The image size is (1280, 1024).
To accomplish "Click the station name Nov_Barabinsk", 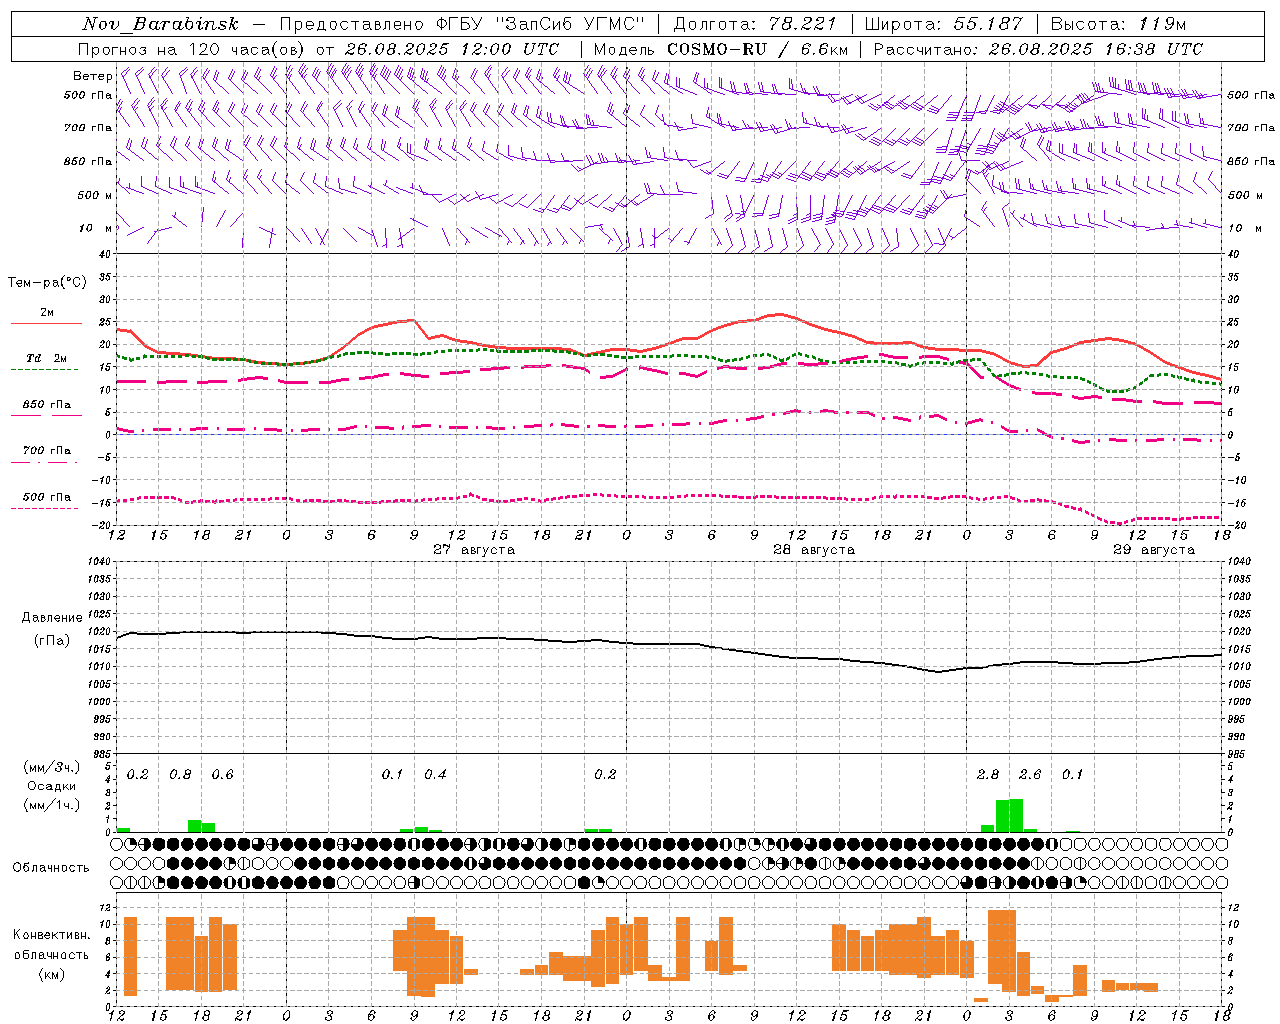I will 161,24.
